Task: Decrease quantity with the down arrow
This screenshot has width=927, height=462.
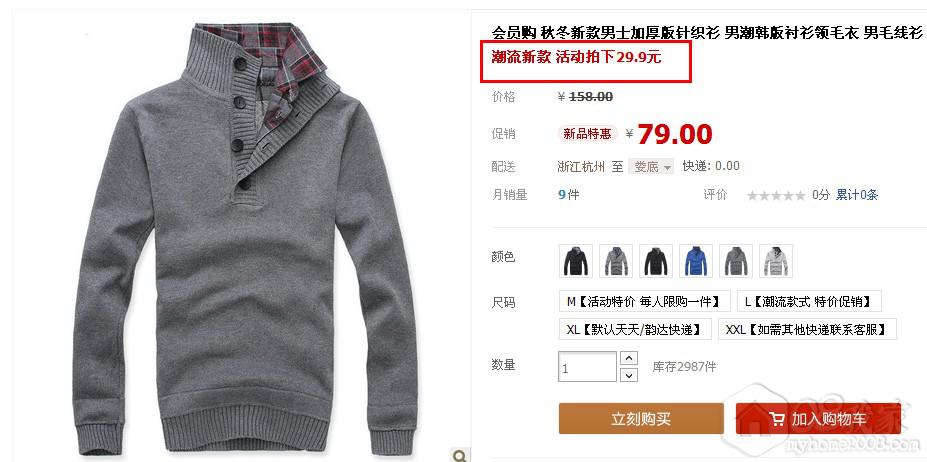Action: click(x=629, y=374)
